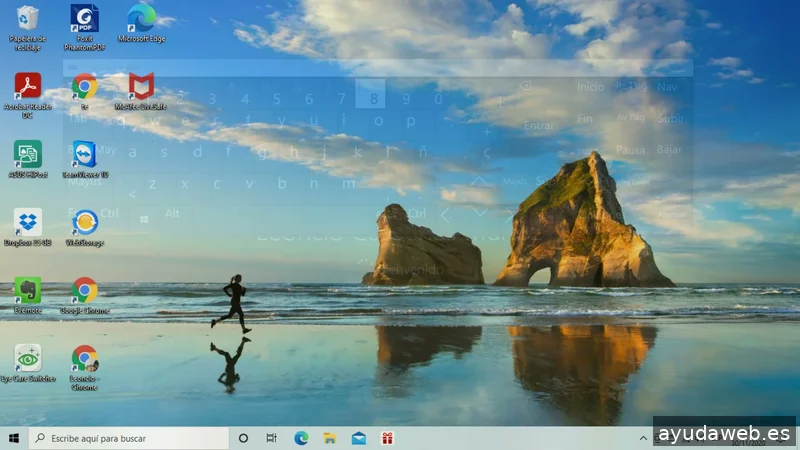The height and width of the screenshot is (450, 800).
Task: Click the Cortana circle on the taskbar
Action: 243,438
